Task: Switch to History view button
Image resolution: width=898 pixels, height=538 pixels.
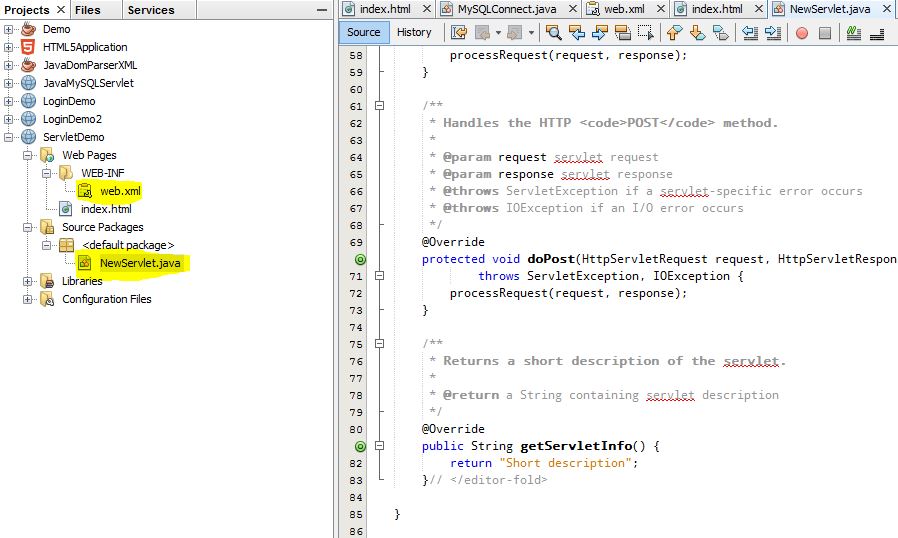Action: tap(414, 32)
